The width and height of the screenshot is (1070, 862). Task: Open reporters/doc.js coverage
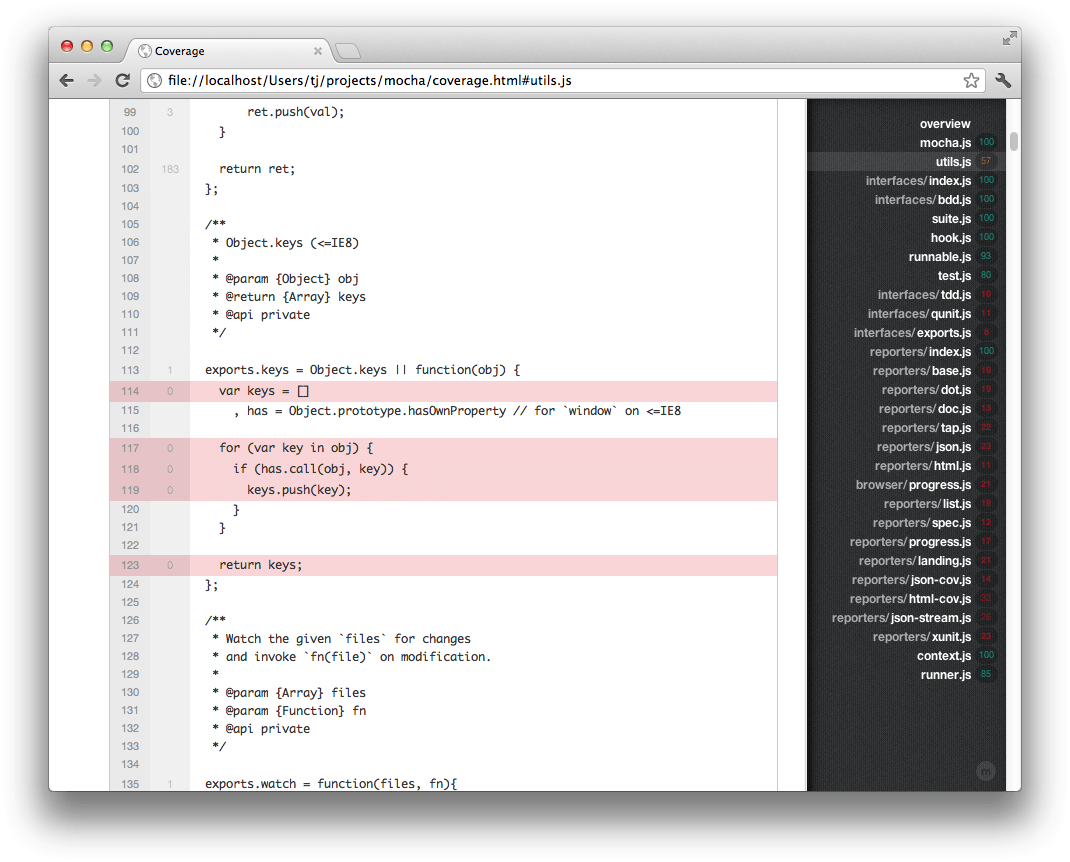[925, 410]
